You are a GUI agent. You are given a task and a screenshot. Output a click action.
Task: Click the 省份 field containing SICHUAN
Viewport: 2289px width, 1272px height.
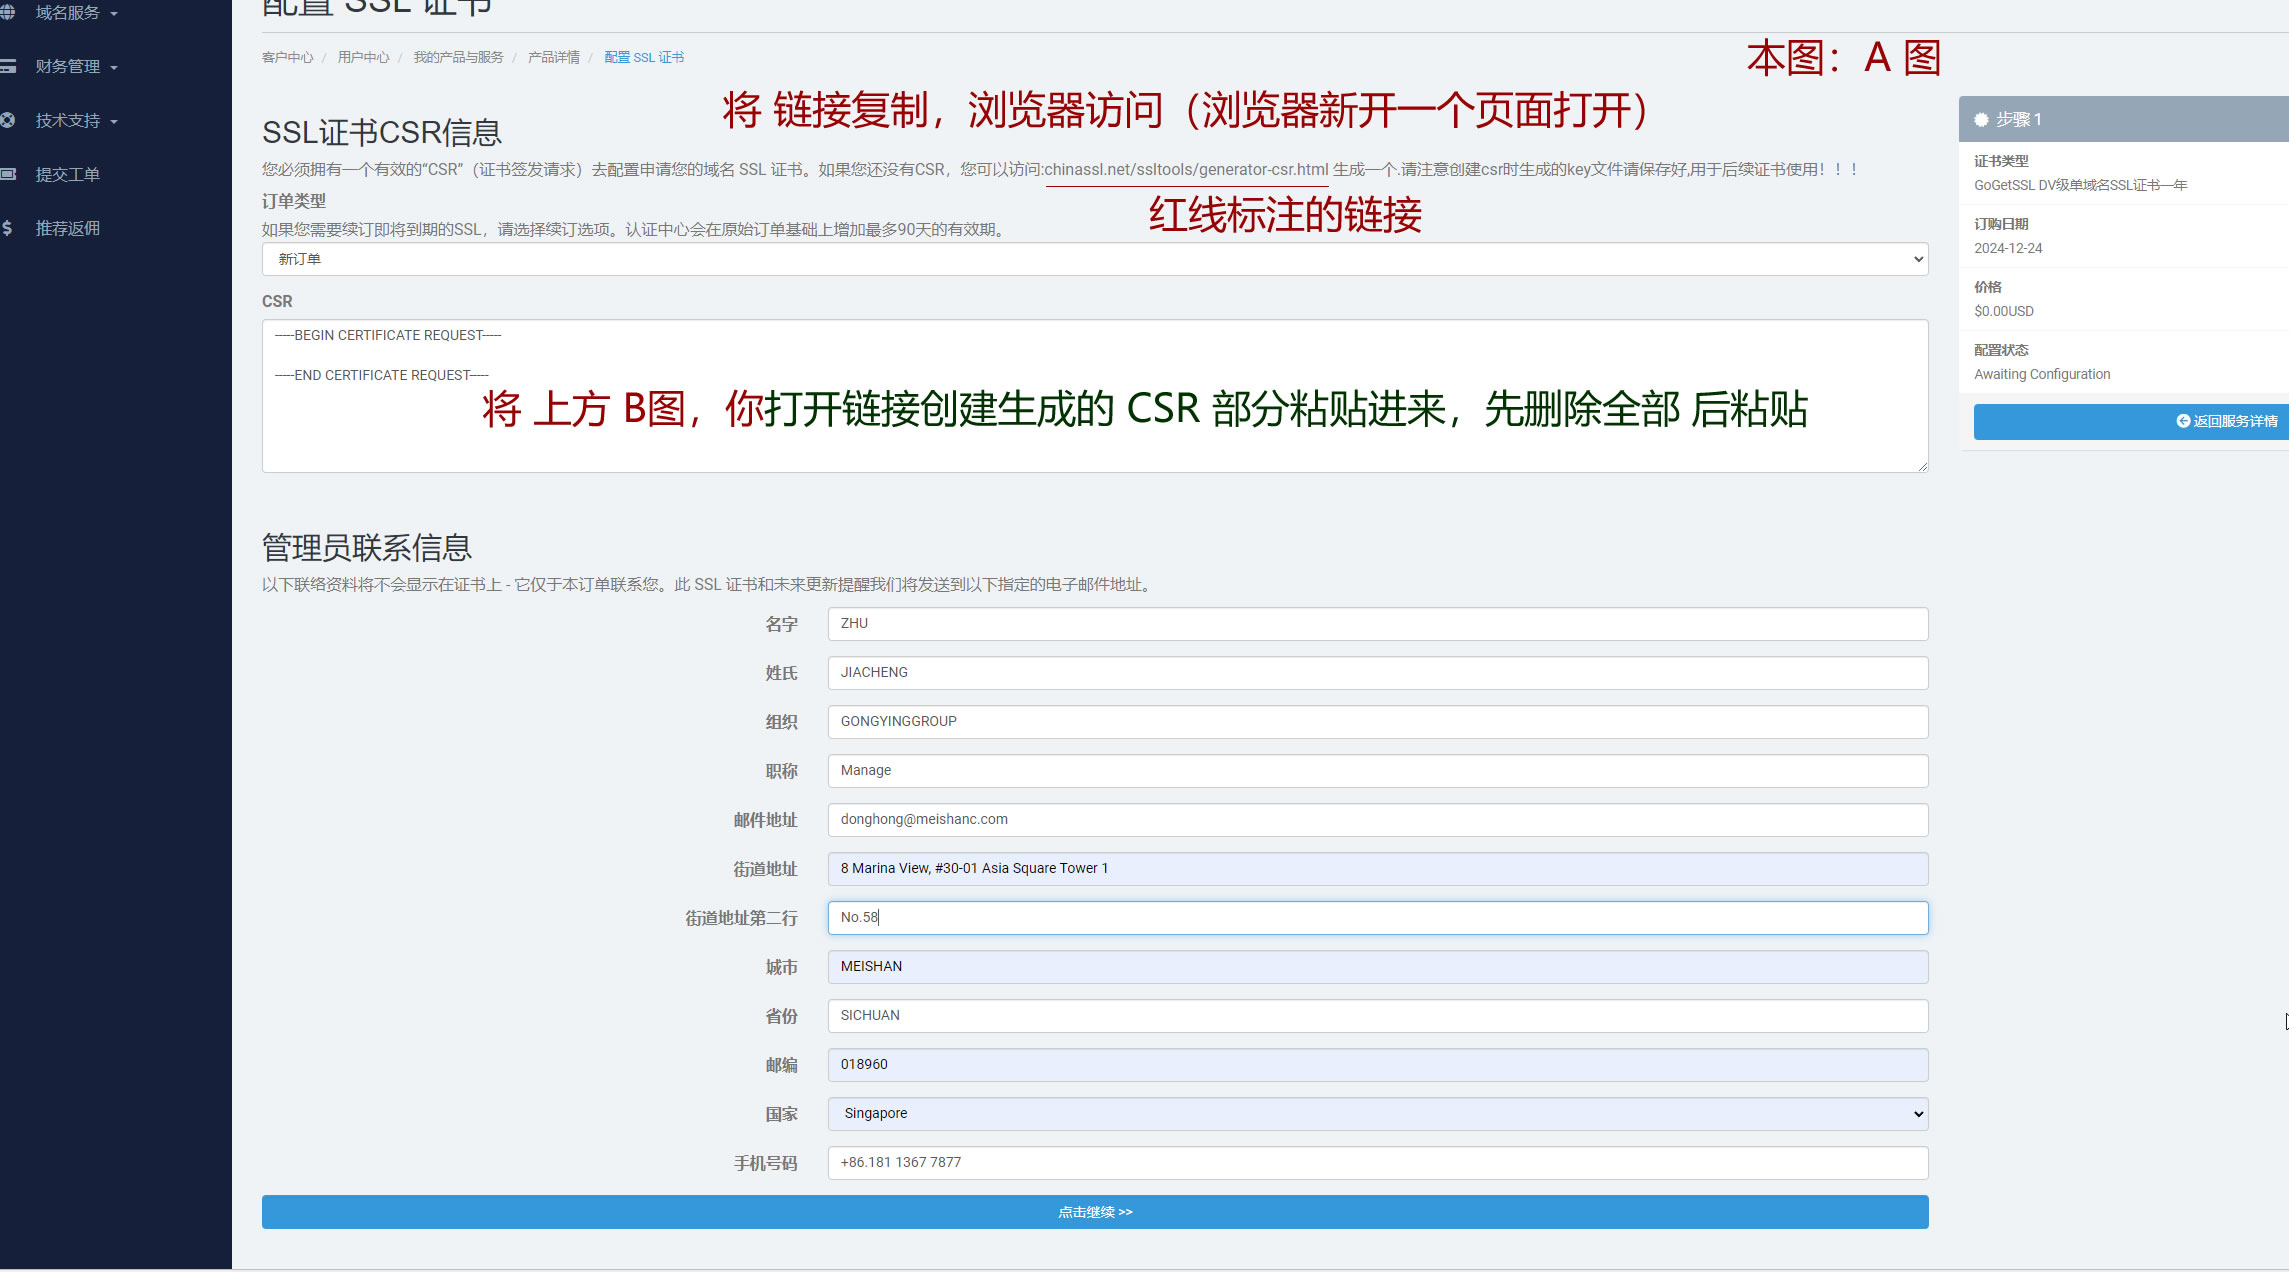1378,1016
